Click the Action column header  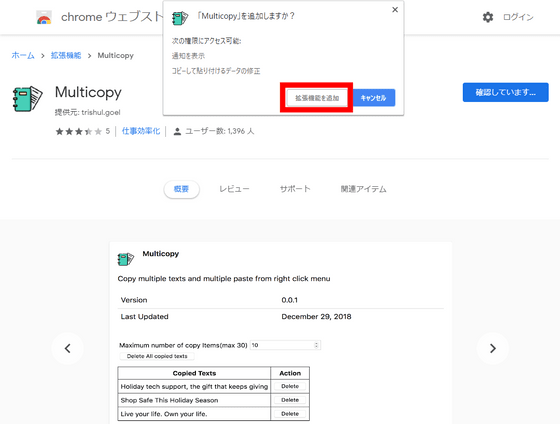(290, 373)
